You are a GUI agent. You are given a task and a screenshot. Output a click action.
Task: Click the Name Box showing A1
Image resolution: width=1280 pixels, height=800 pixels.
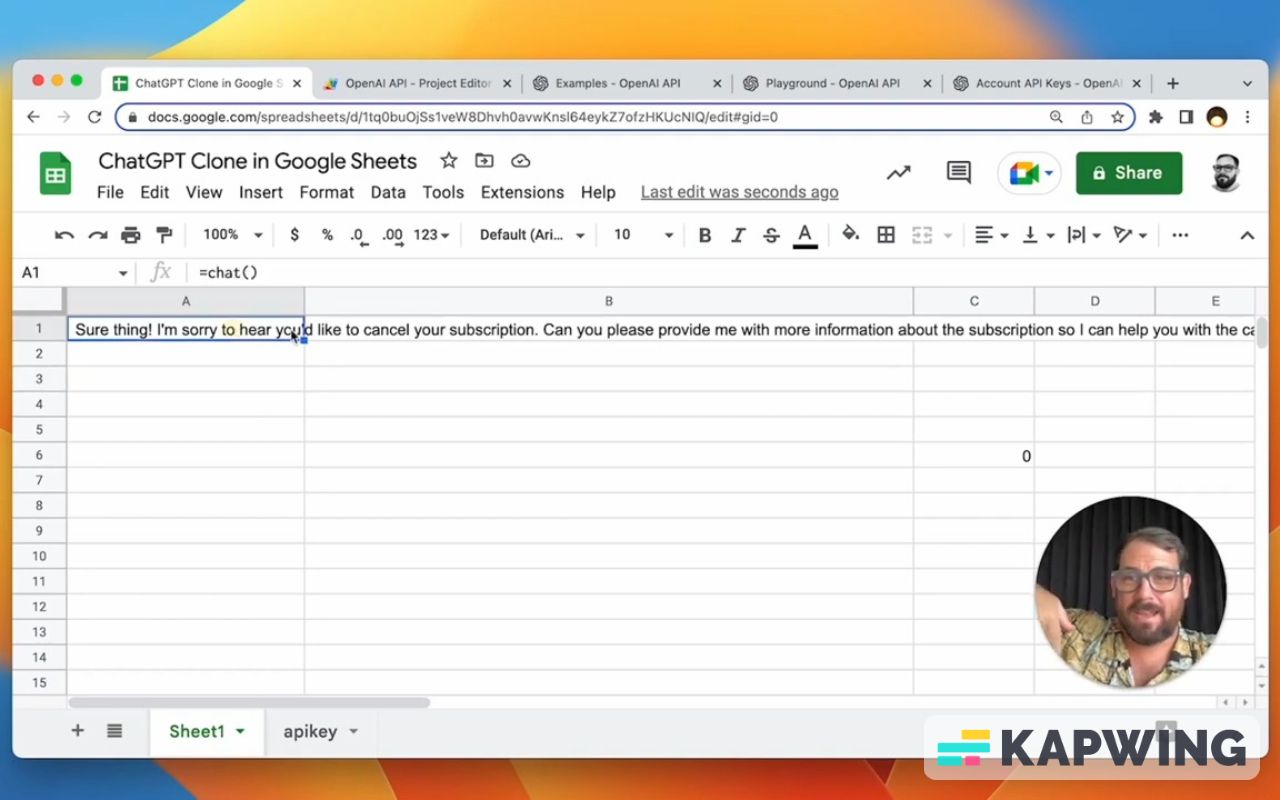point(75,272)
